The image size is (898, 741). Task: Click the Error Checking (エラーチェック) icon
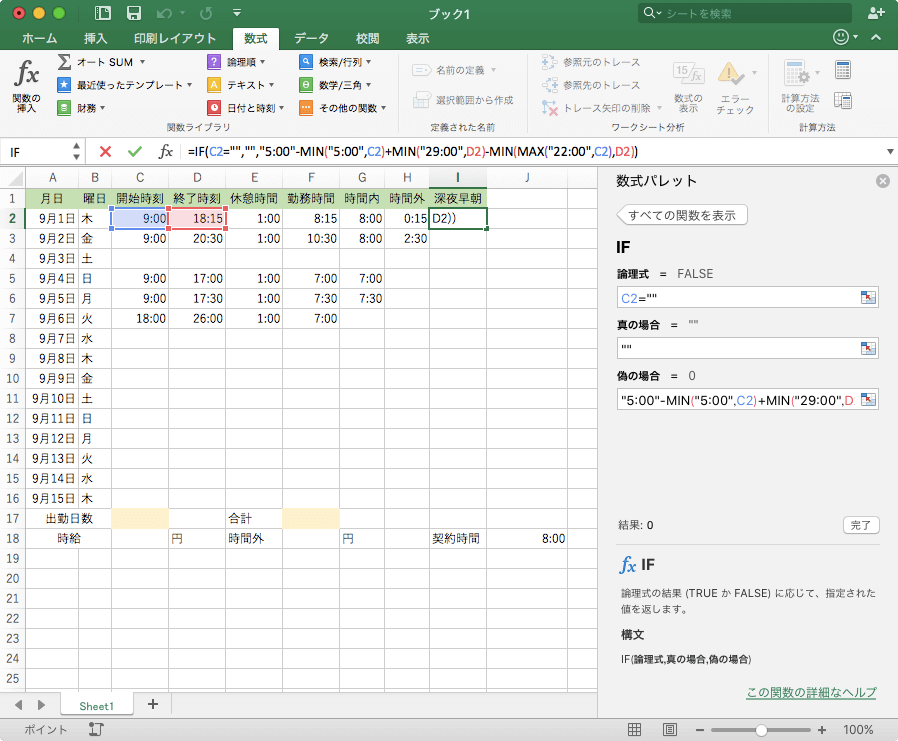pos(731,74)
